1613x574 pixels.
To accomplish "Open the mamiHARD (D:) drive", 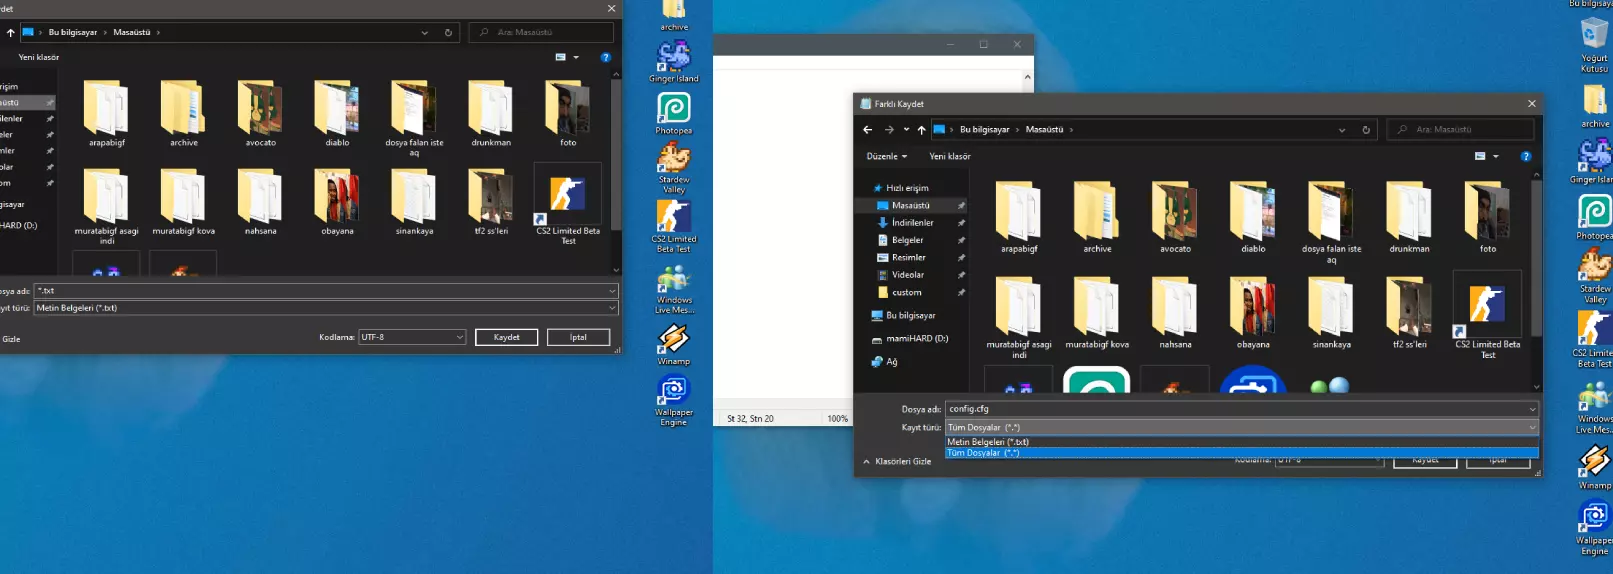I will pos(916,339).
